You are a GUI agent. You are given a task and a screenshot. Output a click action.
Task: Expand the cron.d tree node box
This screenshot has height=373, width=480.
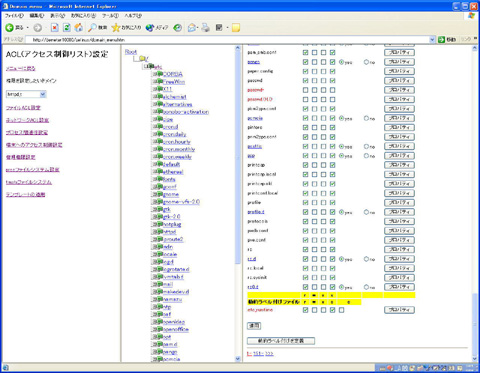coord(155,126)
